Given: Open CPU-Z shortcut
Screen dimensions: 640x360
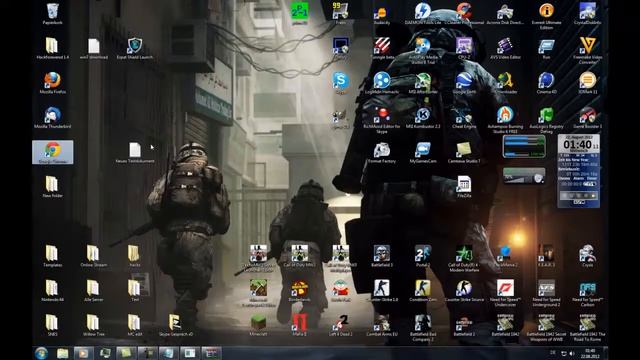Looking at the screenshot, I should (464, 48).
